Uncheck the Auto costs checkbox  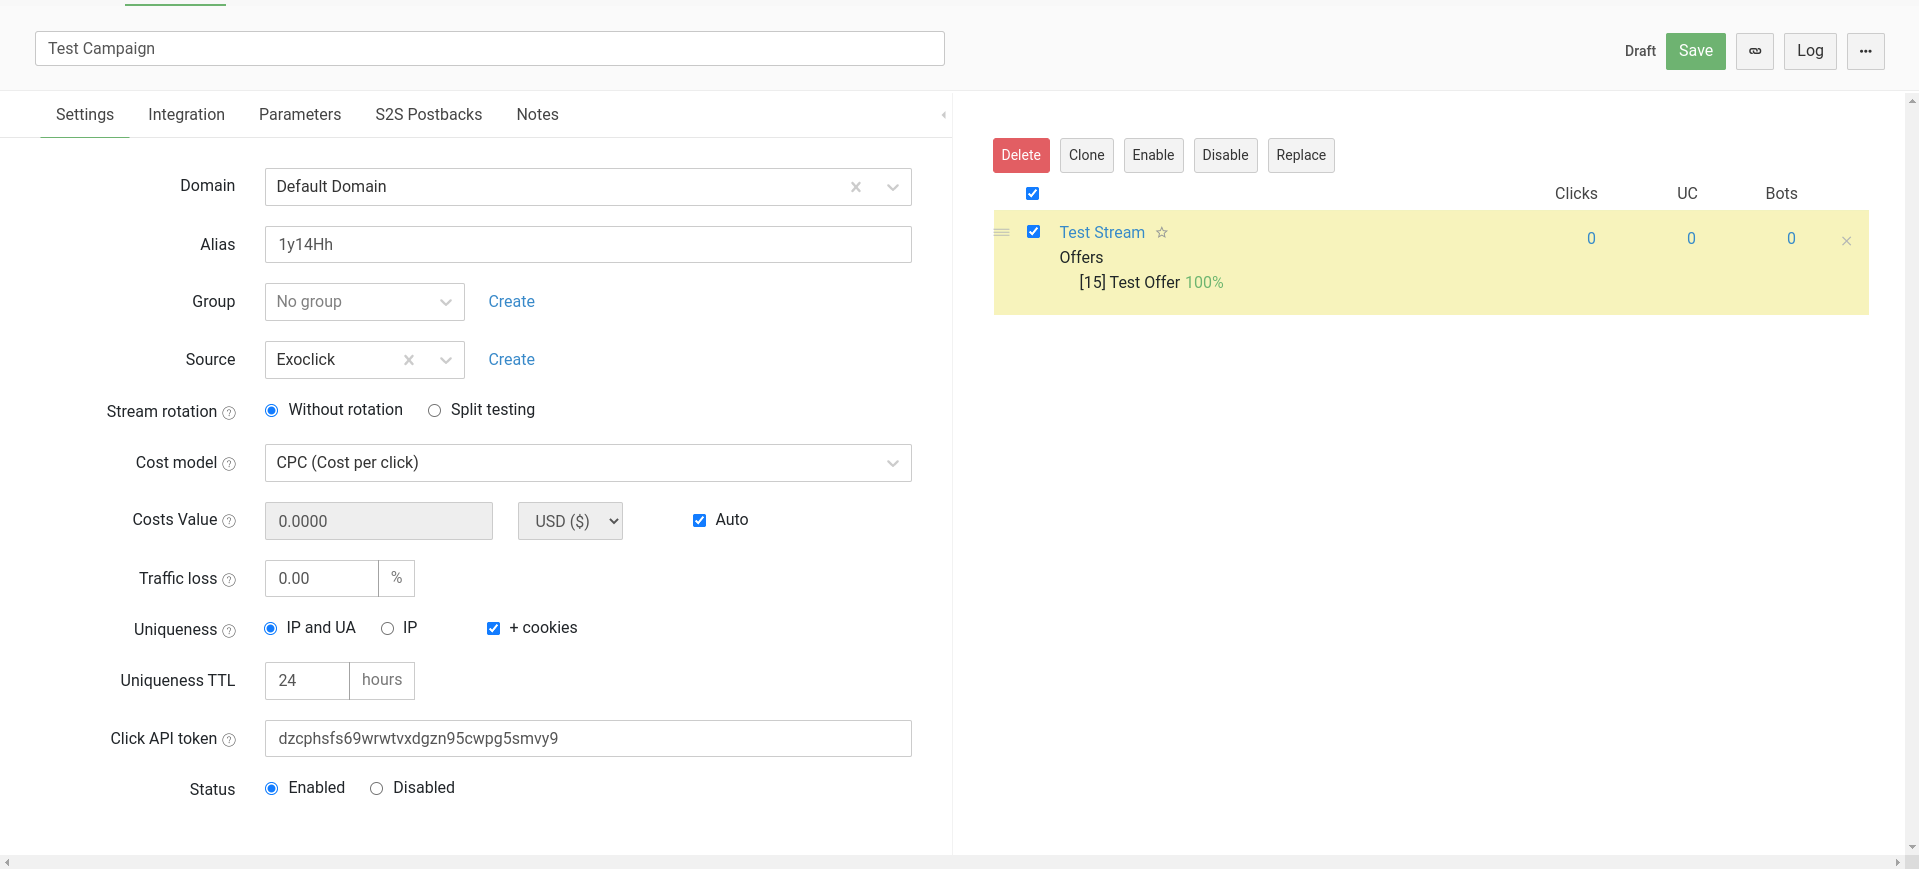700,520
